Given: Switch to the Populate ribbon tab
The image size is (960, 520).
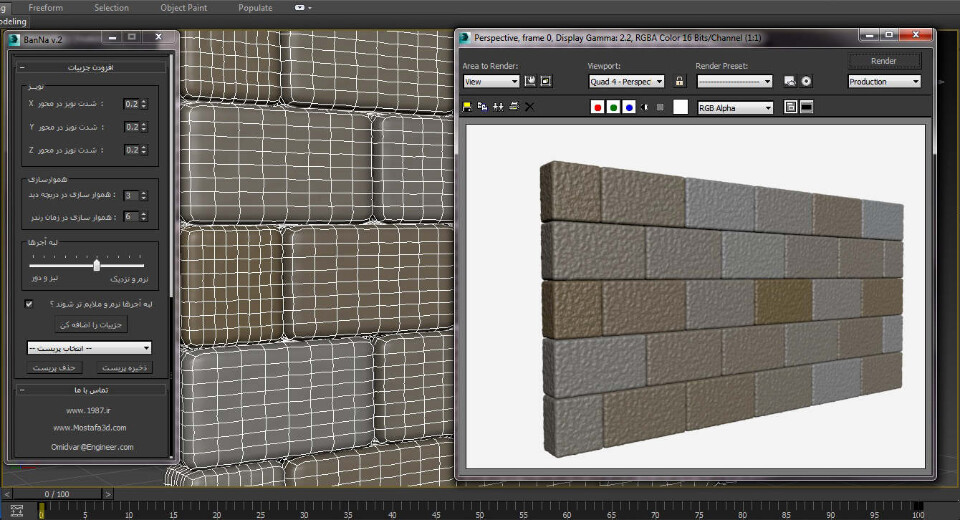Looking at the screenshot, I should 255,8.
